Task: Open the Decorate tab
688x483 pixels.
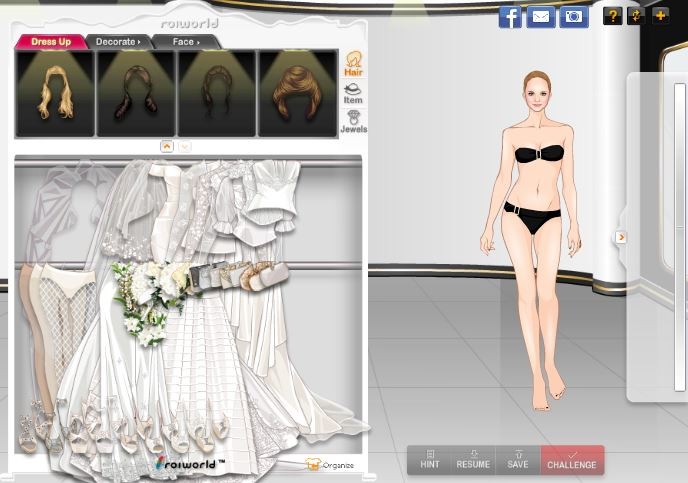Action: coord(117,42)
